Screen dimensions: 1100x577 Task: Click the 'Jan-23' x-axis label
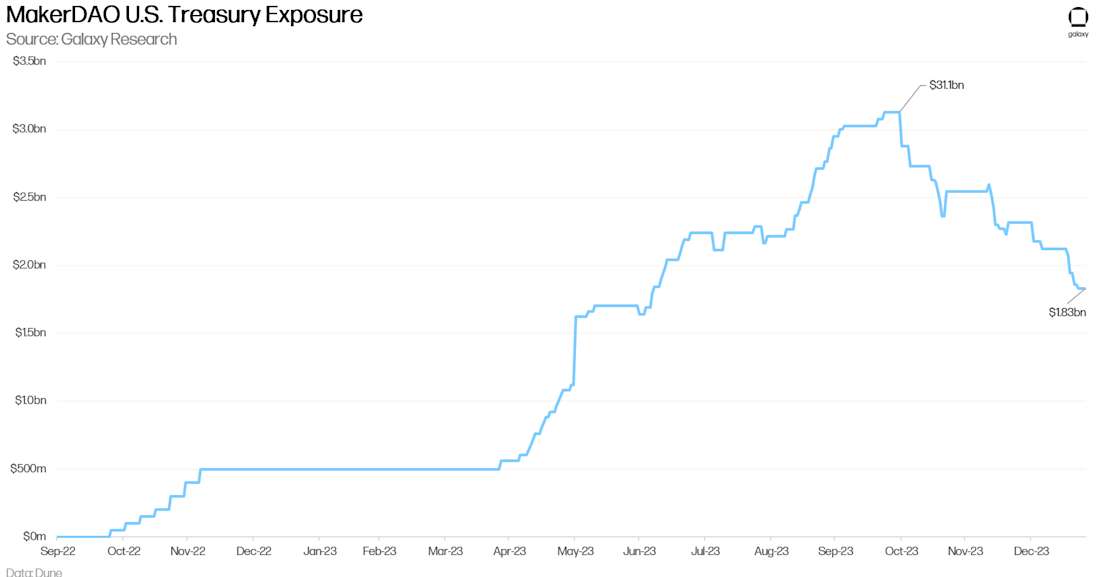320,552
